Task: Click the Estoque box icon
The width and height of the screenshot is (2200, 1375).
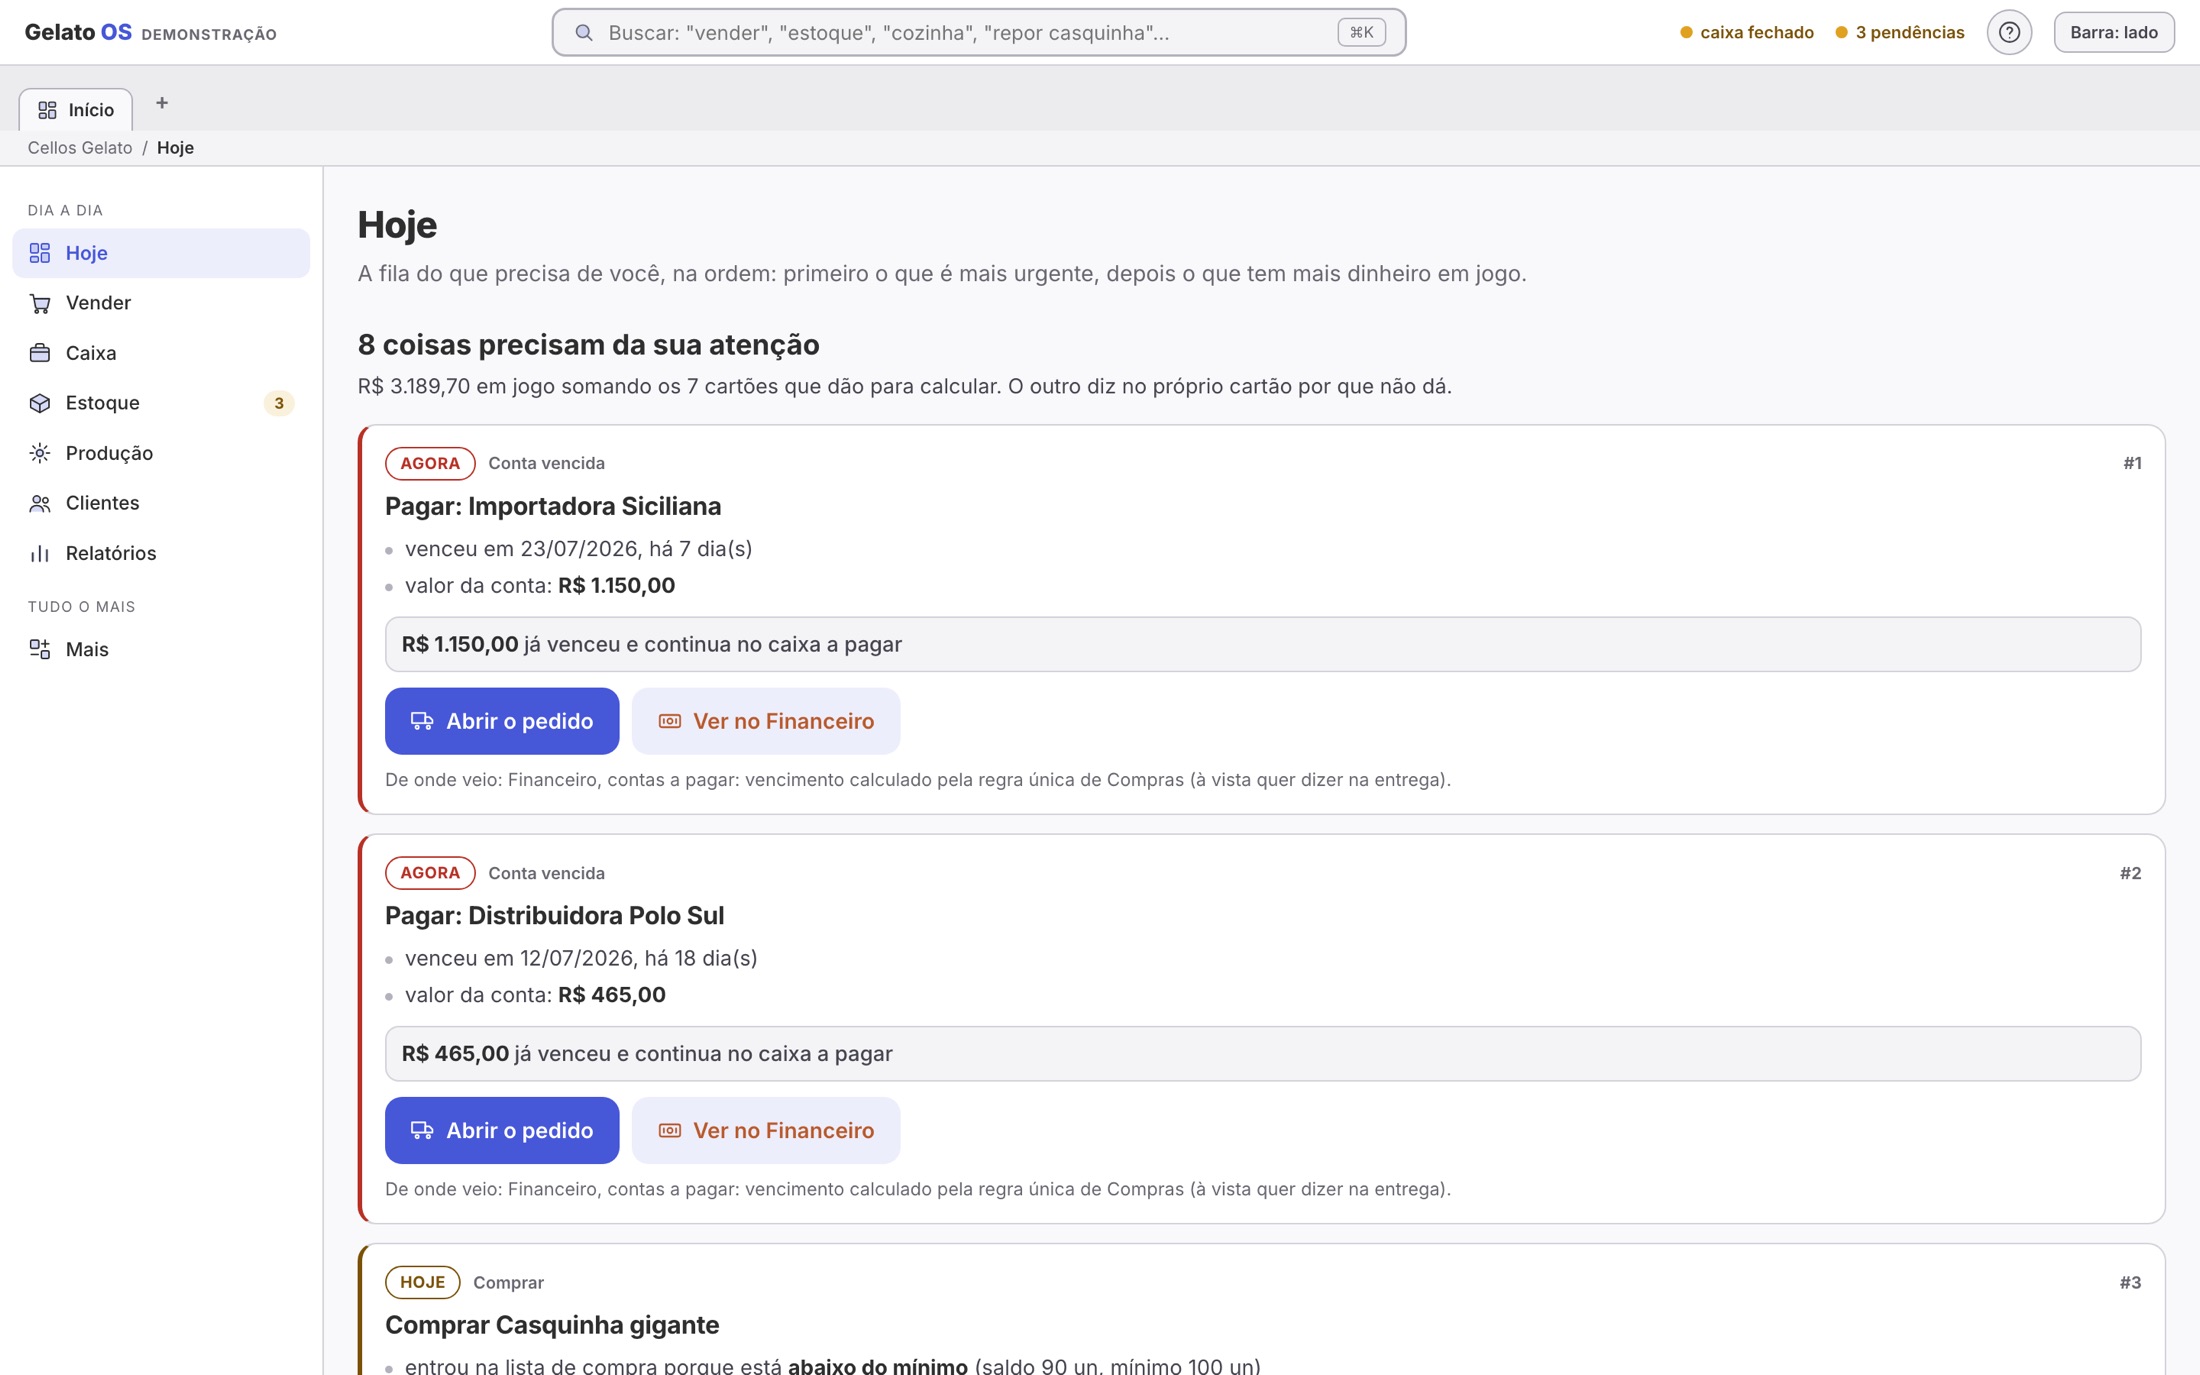Action: (x=40, y=403)
